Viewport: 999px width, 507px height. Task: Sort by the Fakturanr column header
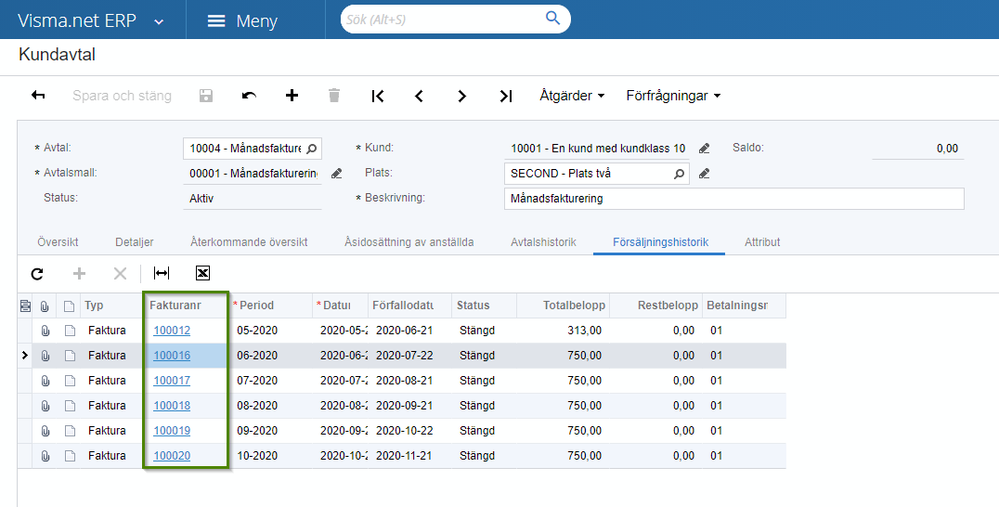[x=185, y=306]
